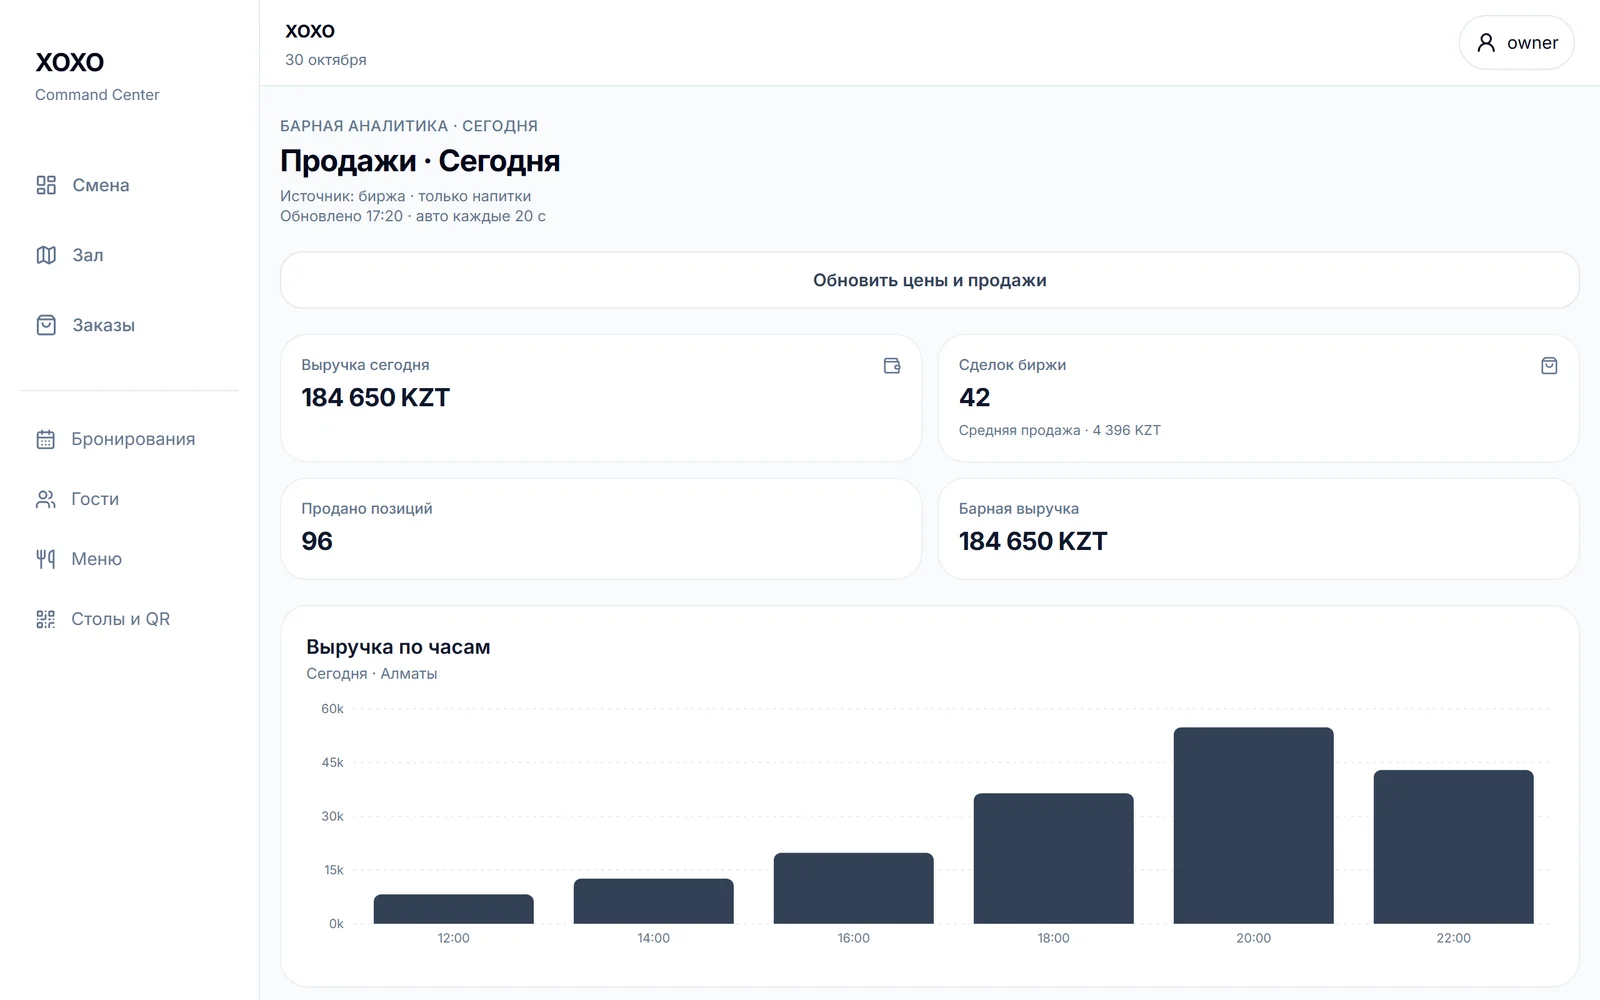This screenshot has width=1600, height=1000.
Task: Click Источник: биржа · только напитки text
Action: [406, 196]
